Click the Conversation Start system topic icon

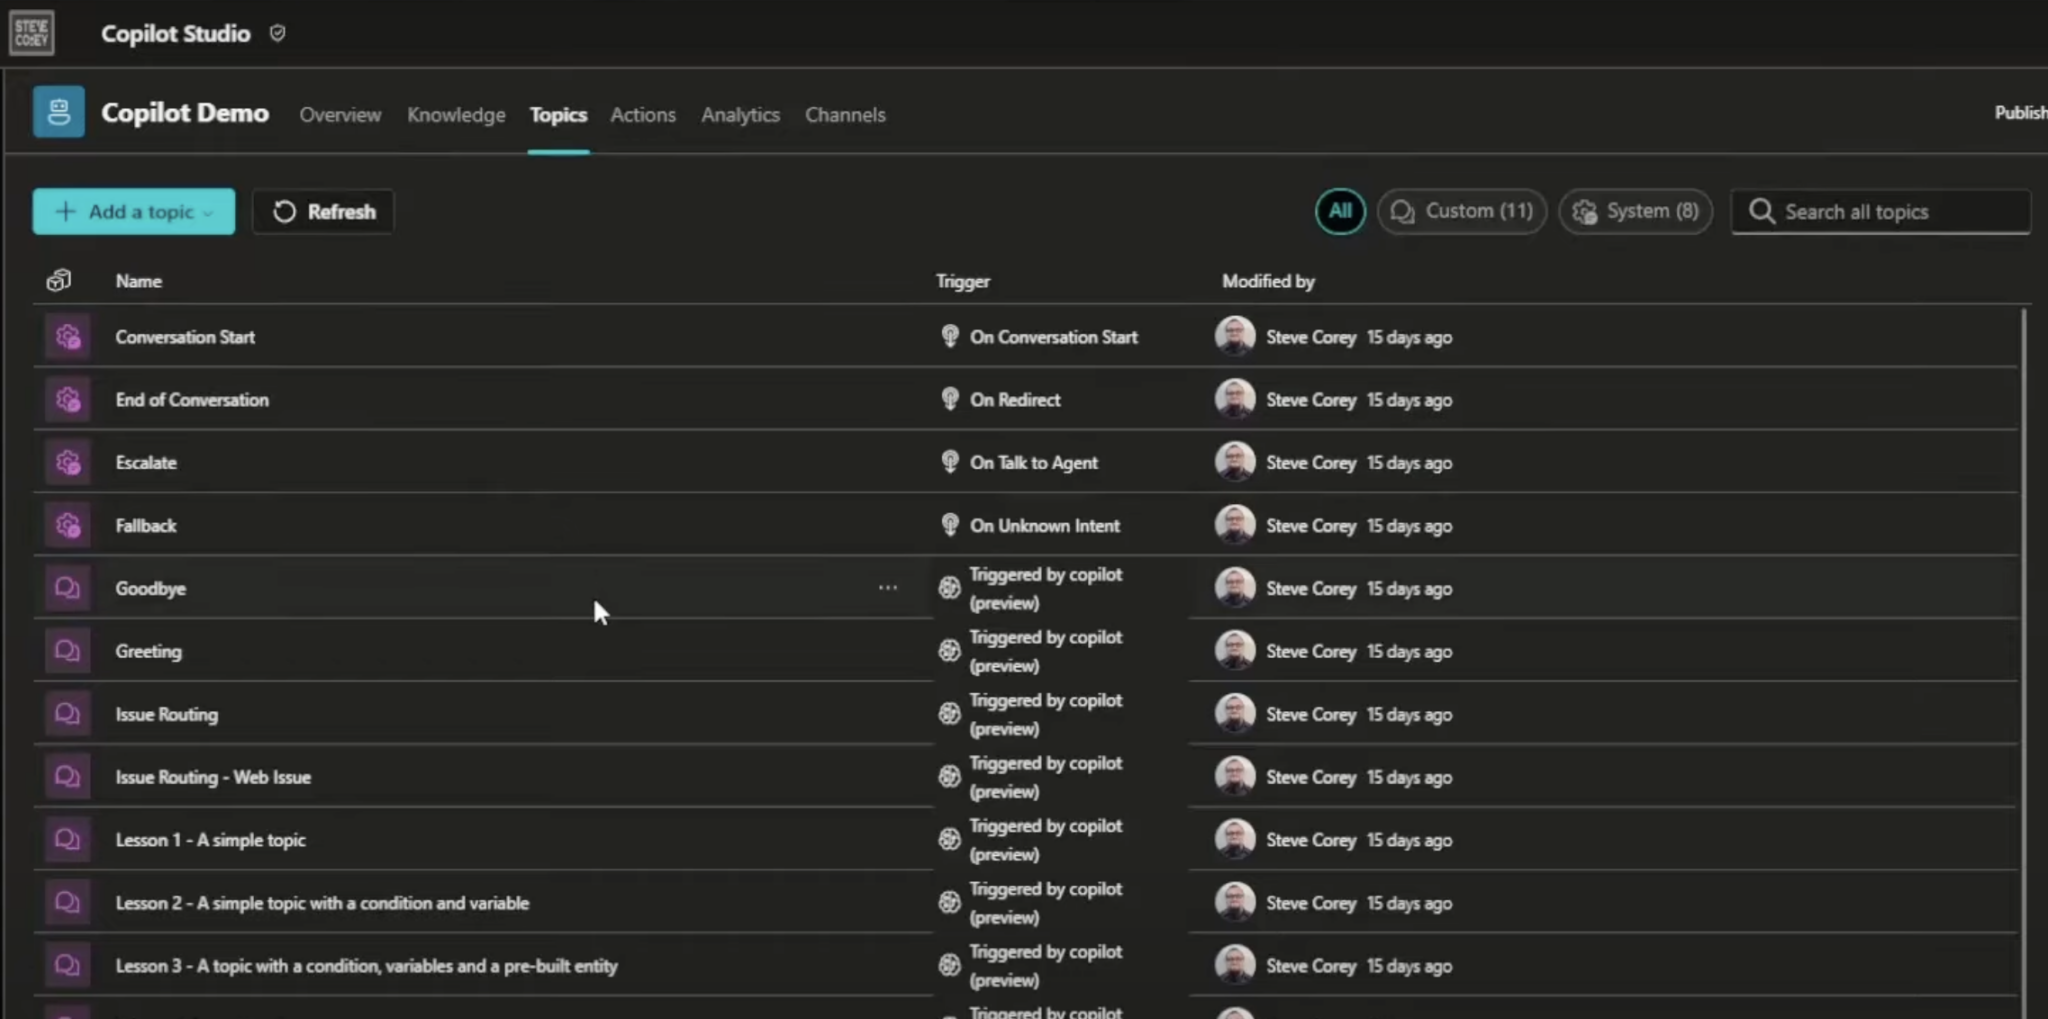click(68, 337)
